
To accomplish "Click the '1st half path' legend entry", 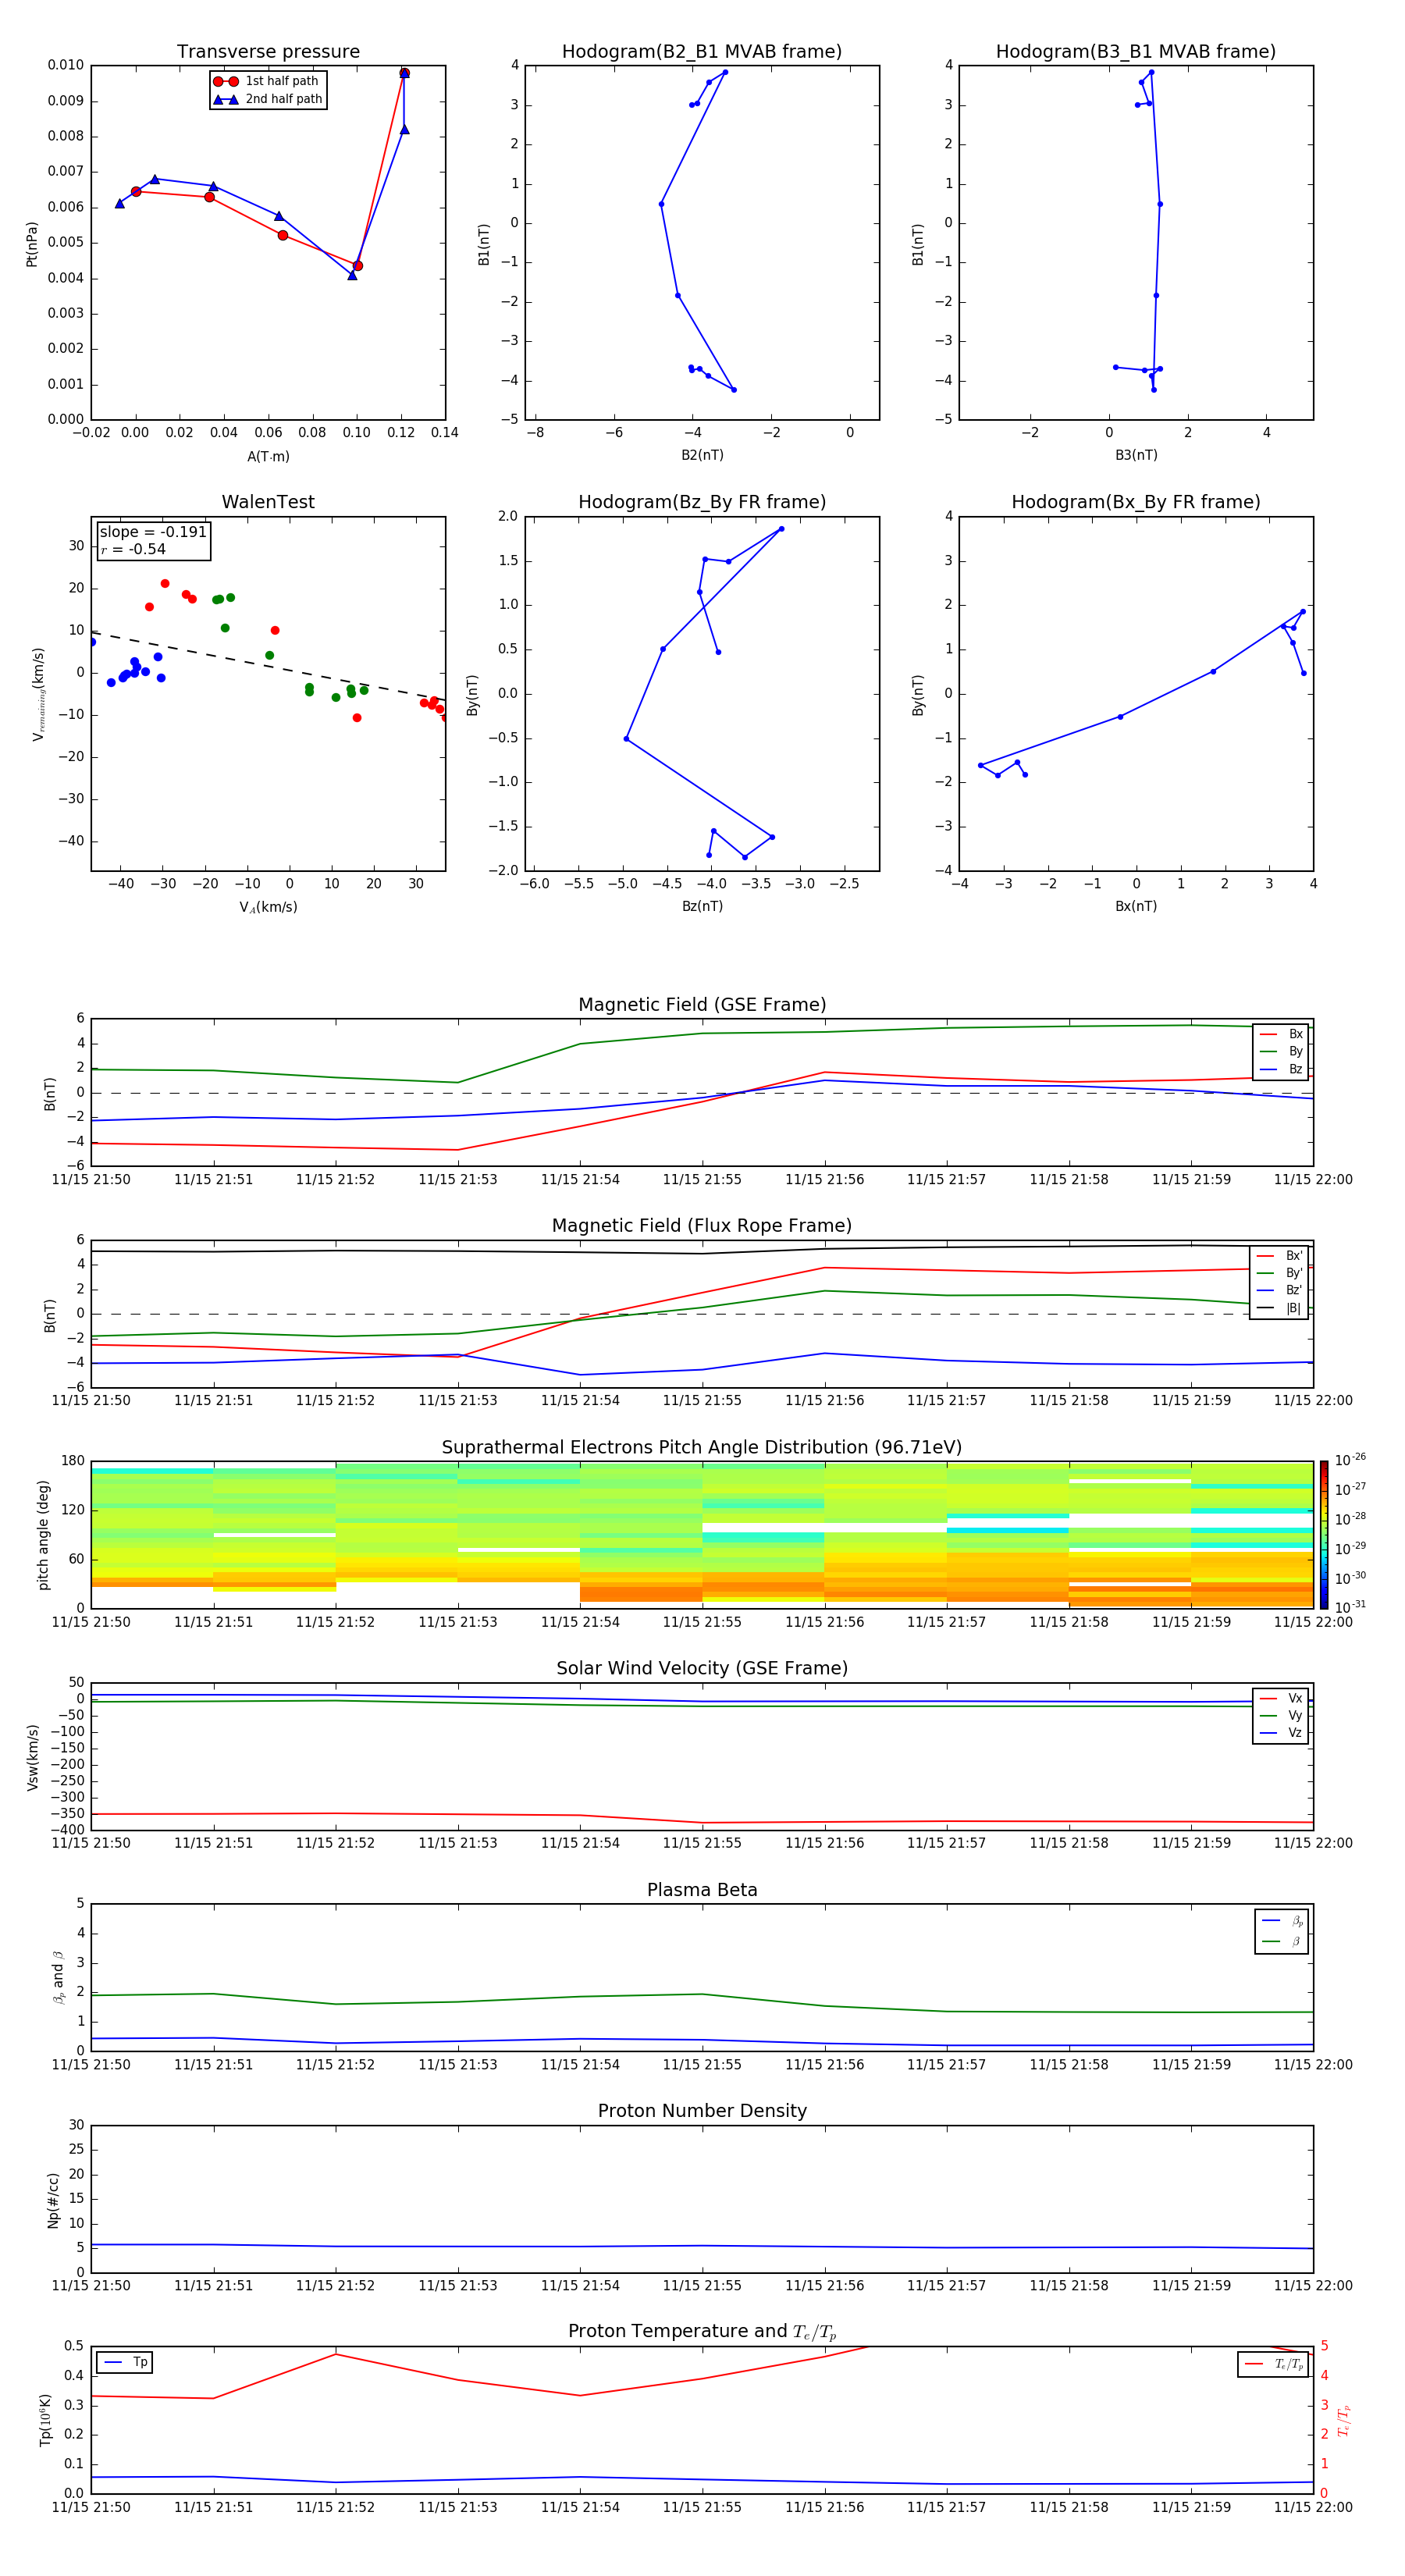I will pos(267,81).
